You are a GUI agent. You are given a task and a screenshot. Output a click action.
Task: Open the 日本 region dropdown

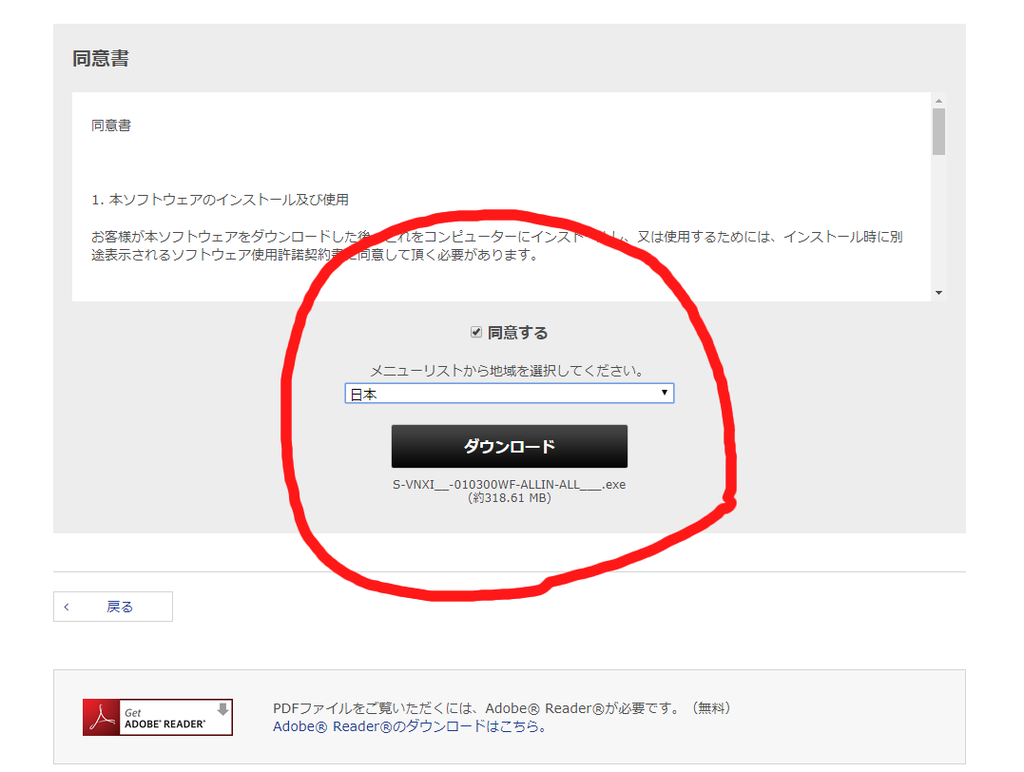(x=509, y=393)
